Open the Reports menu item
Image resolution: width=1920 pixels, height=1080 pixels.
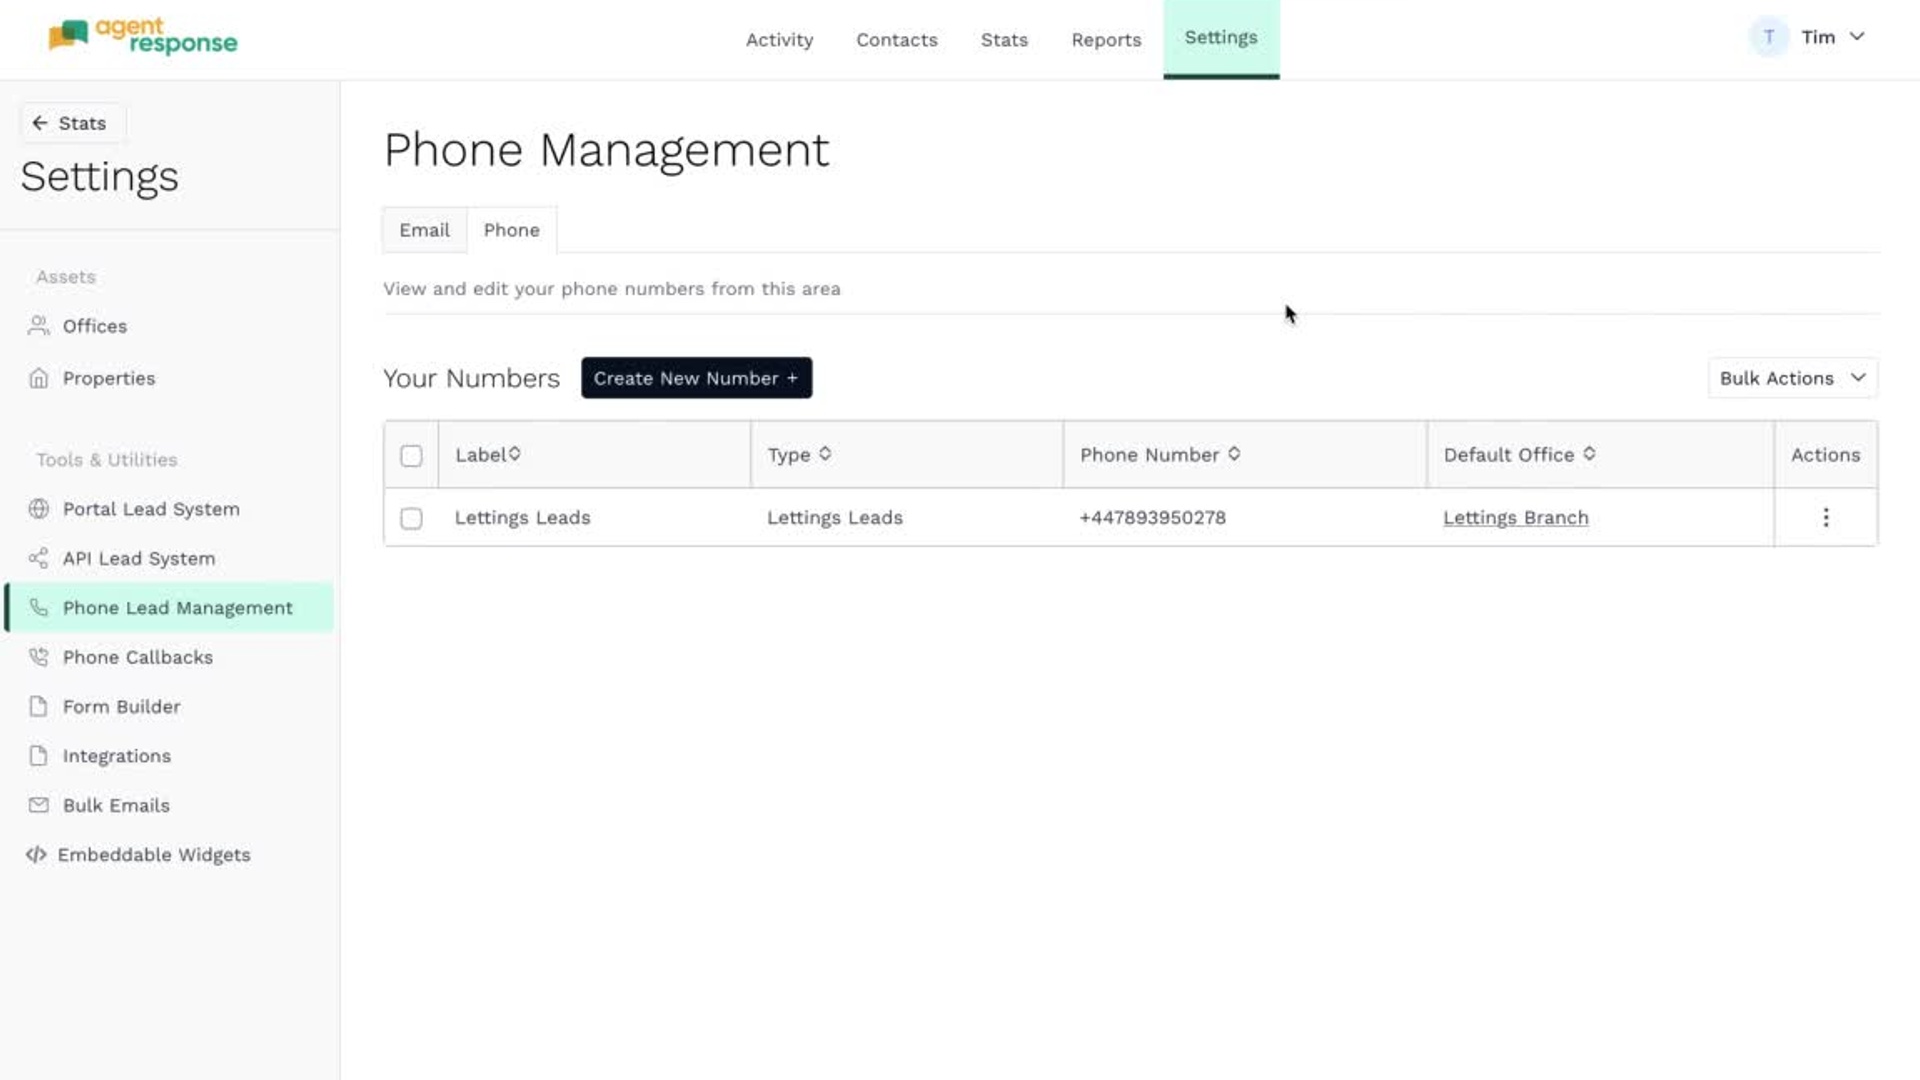pyautogui.click(x=1106, y=40)
